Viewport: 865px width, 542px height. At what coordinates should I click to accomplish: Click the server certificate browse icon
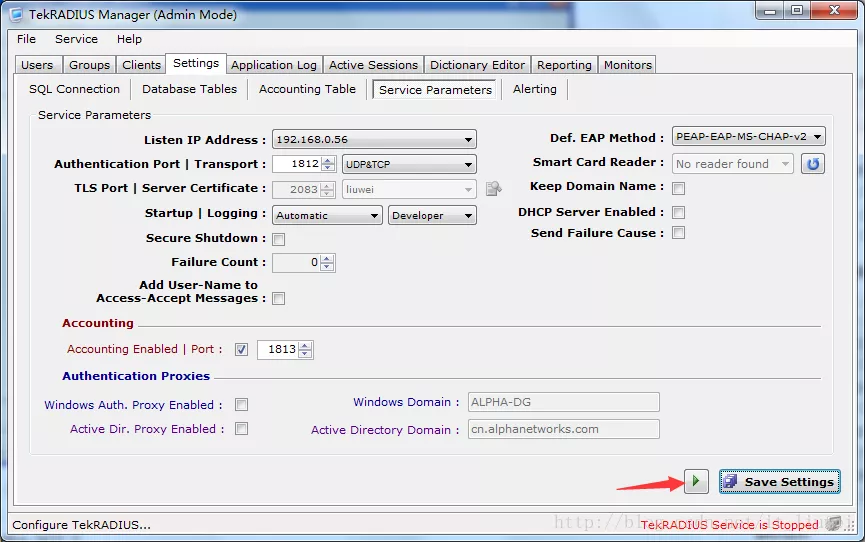point(493,188)
